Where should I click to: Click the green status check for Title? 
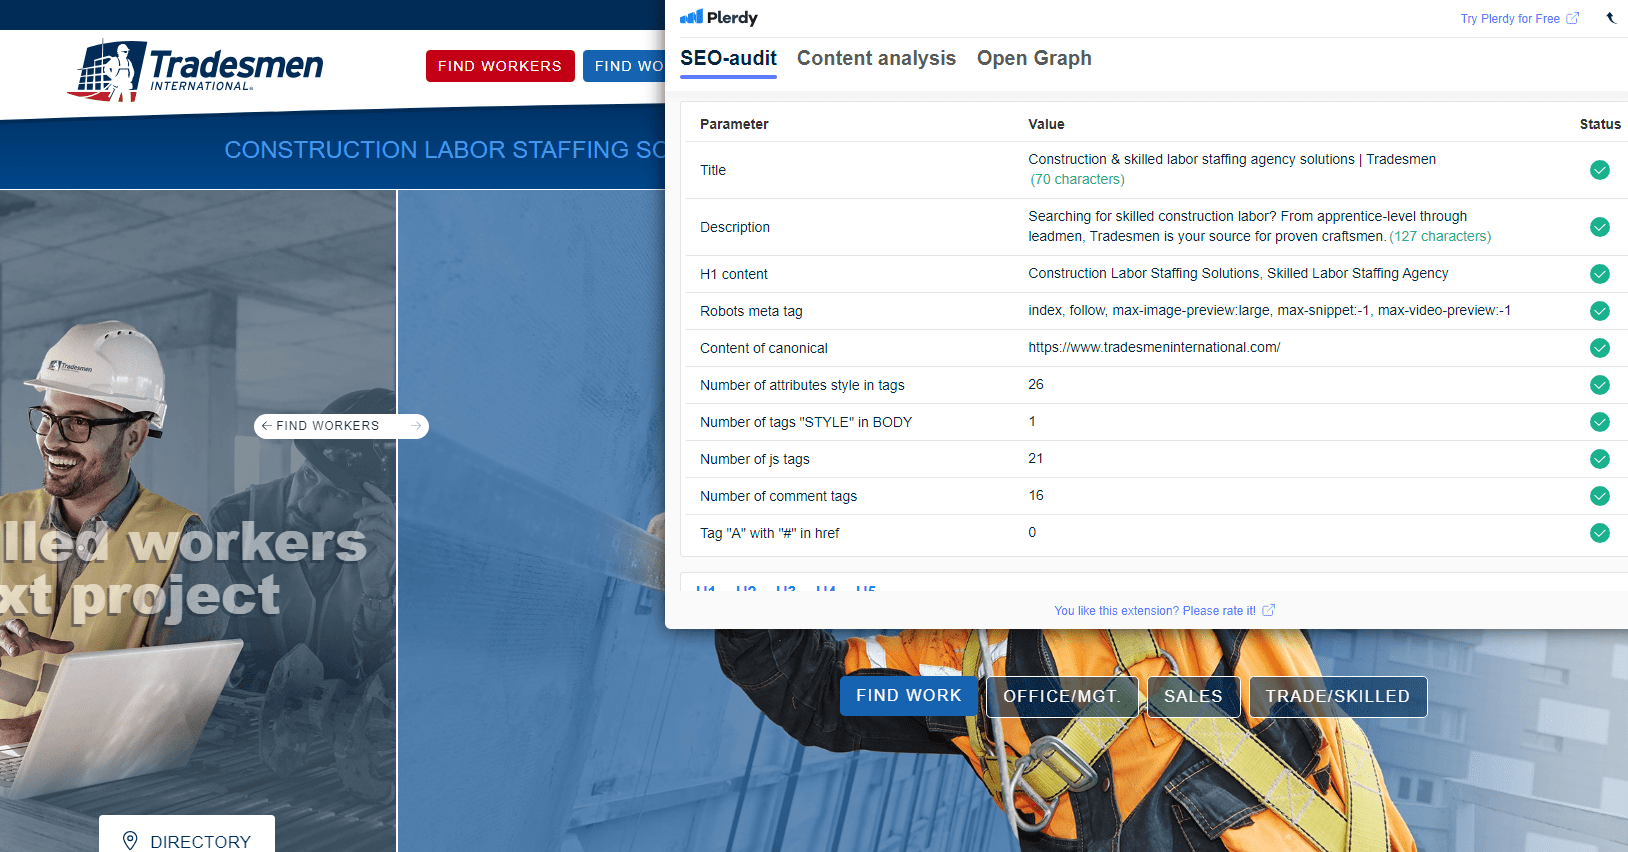pos(1600,170)
